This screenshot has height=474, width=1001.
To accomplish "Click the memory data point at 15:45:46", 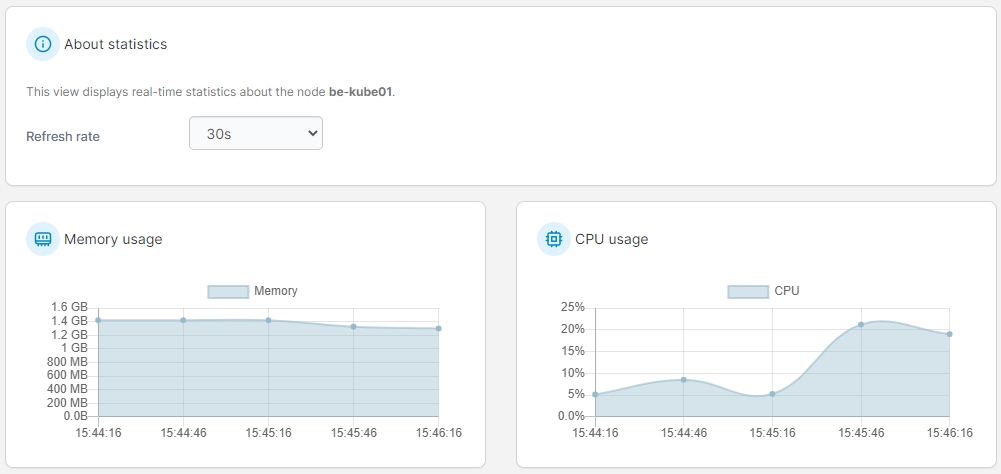I will coord(353,326).
